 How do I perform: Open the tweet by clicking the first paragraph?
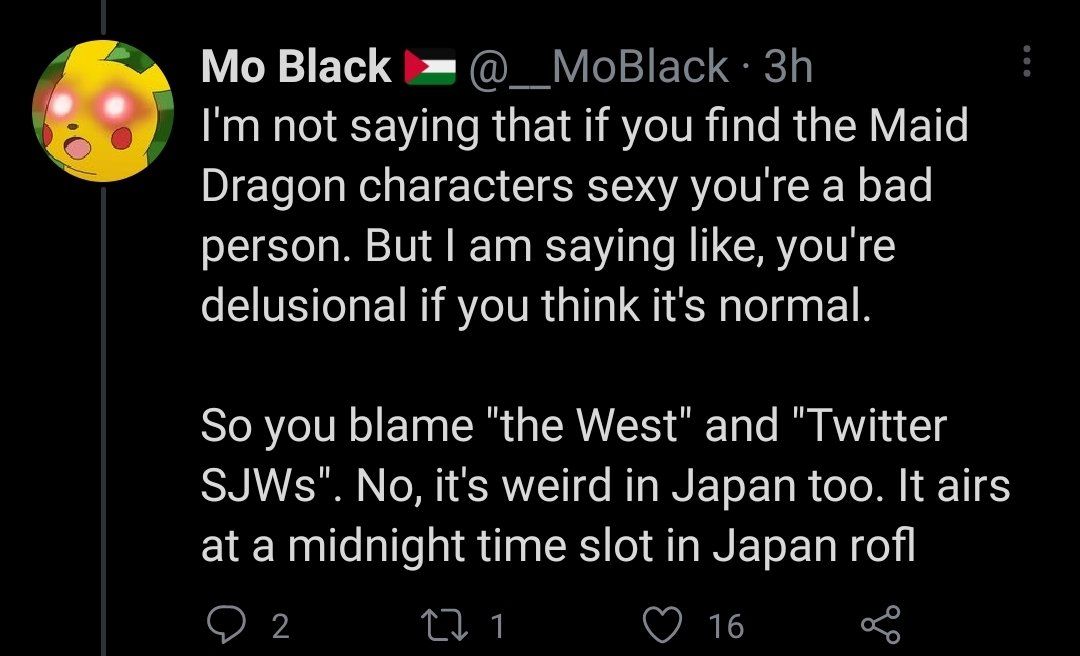point(560,215)
